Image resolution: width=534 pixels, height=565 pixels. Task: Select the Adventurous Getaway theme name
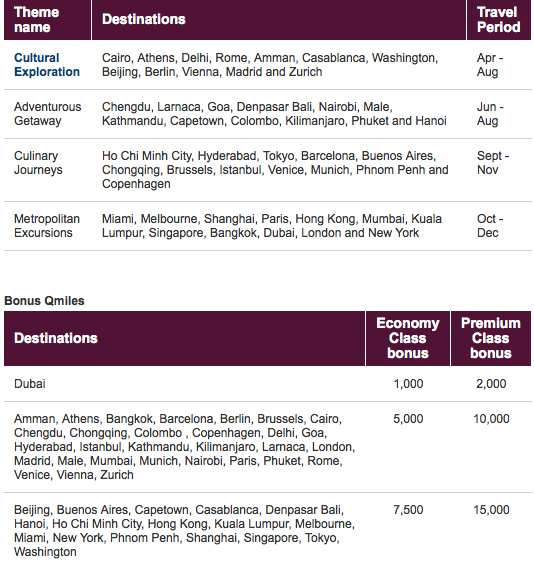pyautogui.click(x=48, y=114)
